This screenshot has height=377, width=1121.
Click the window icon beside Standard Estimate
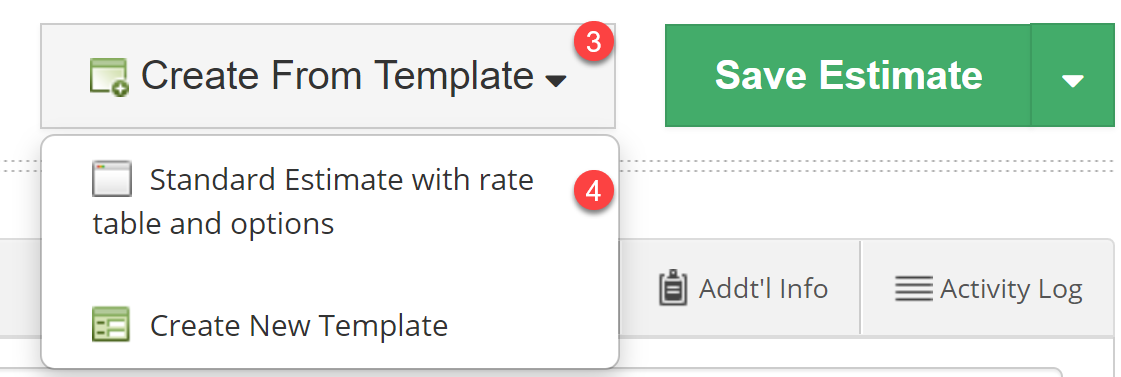pyautogui.click(x=112, y=179)
